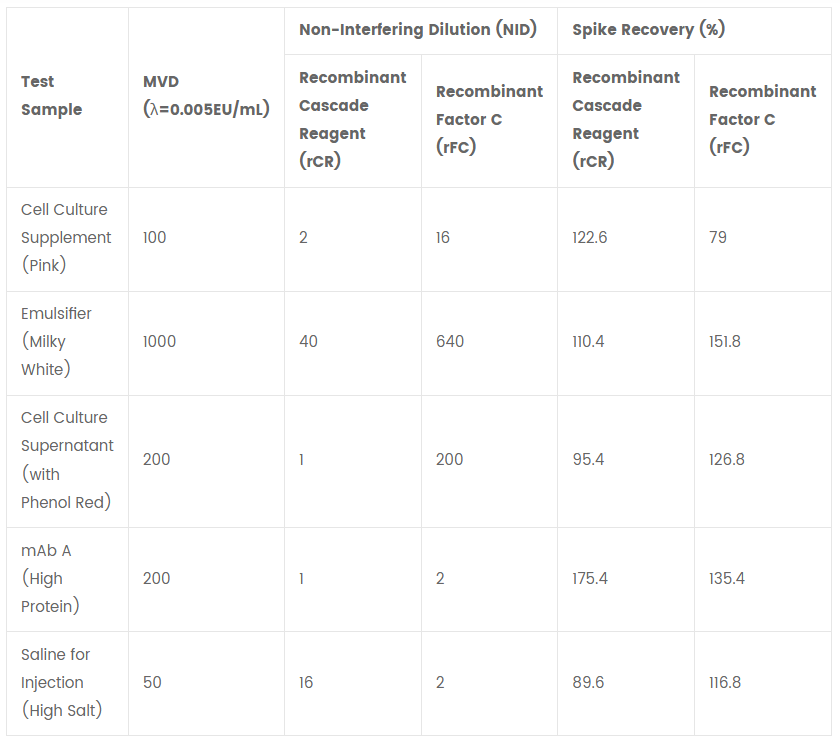Click the Emulsifier (Milky White) cell

pyautogui.click(x=56, y=341)
